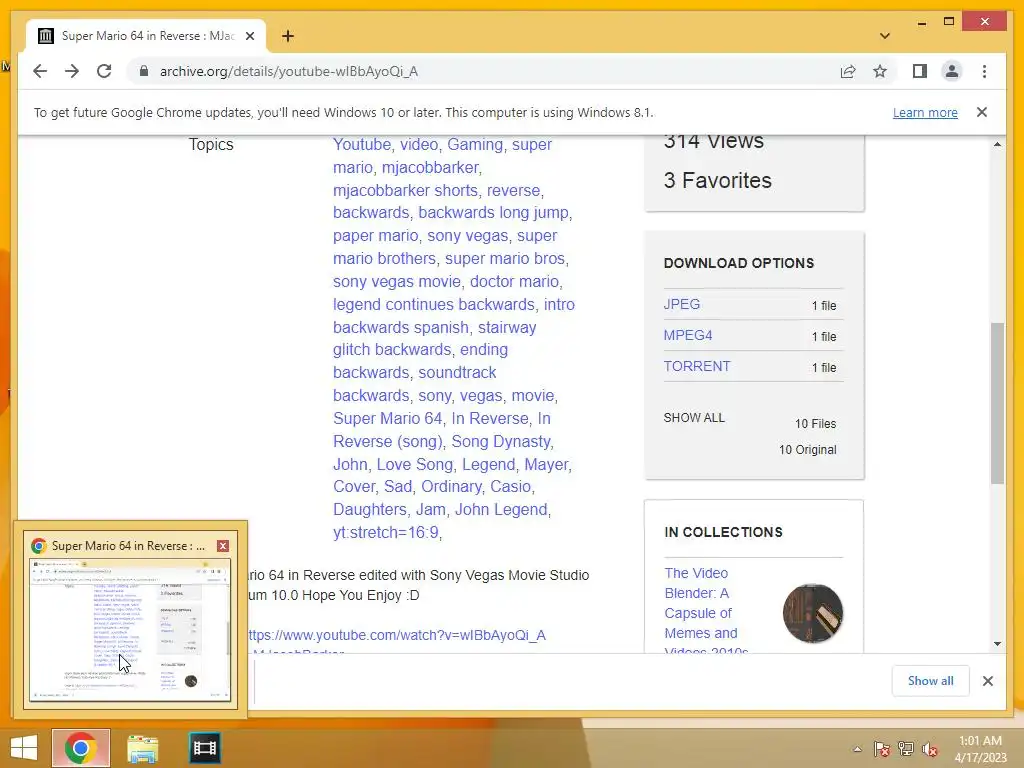
Task: Open the Chrome profile avatar menu
Action: [x=952, y=71]
